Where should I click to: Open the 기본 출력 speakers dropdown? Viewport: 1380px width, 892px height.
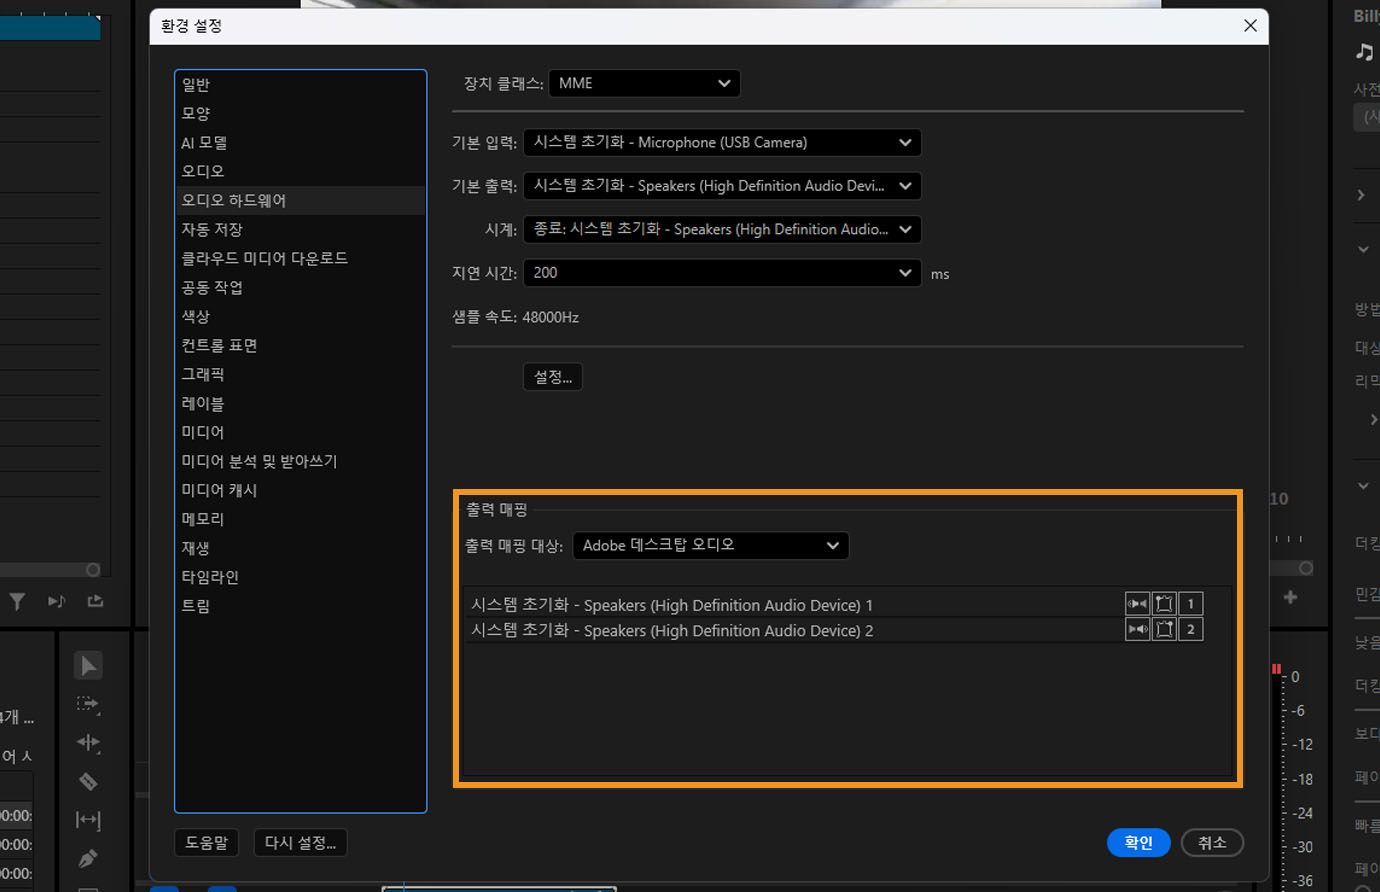[722, 186]
